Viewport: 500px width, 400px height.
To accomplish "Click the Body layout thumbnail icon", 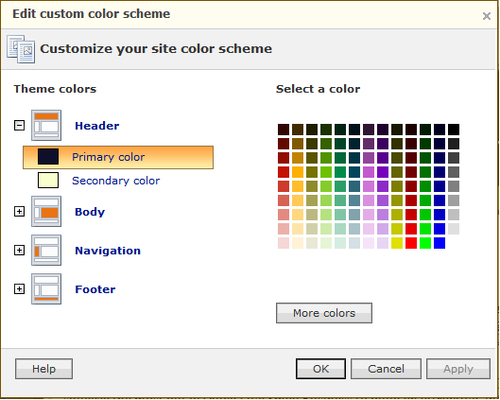I will tap(46, 211).
